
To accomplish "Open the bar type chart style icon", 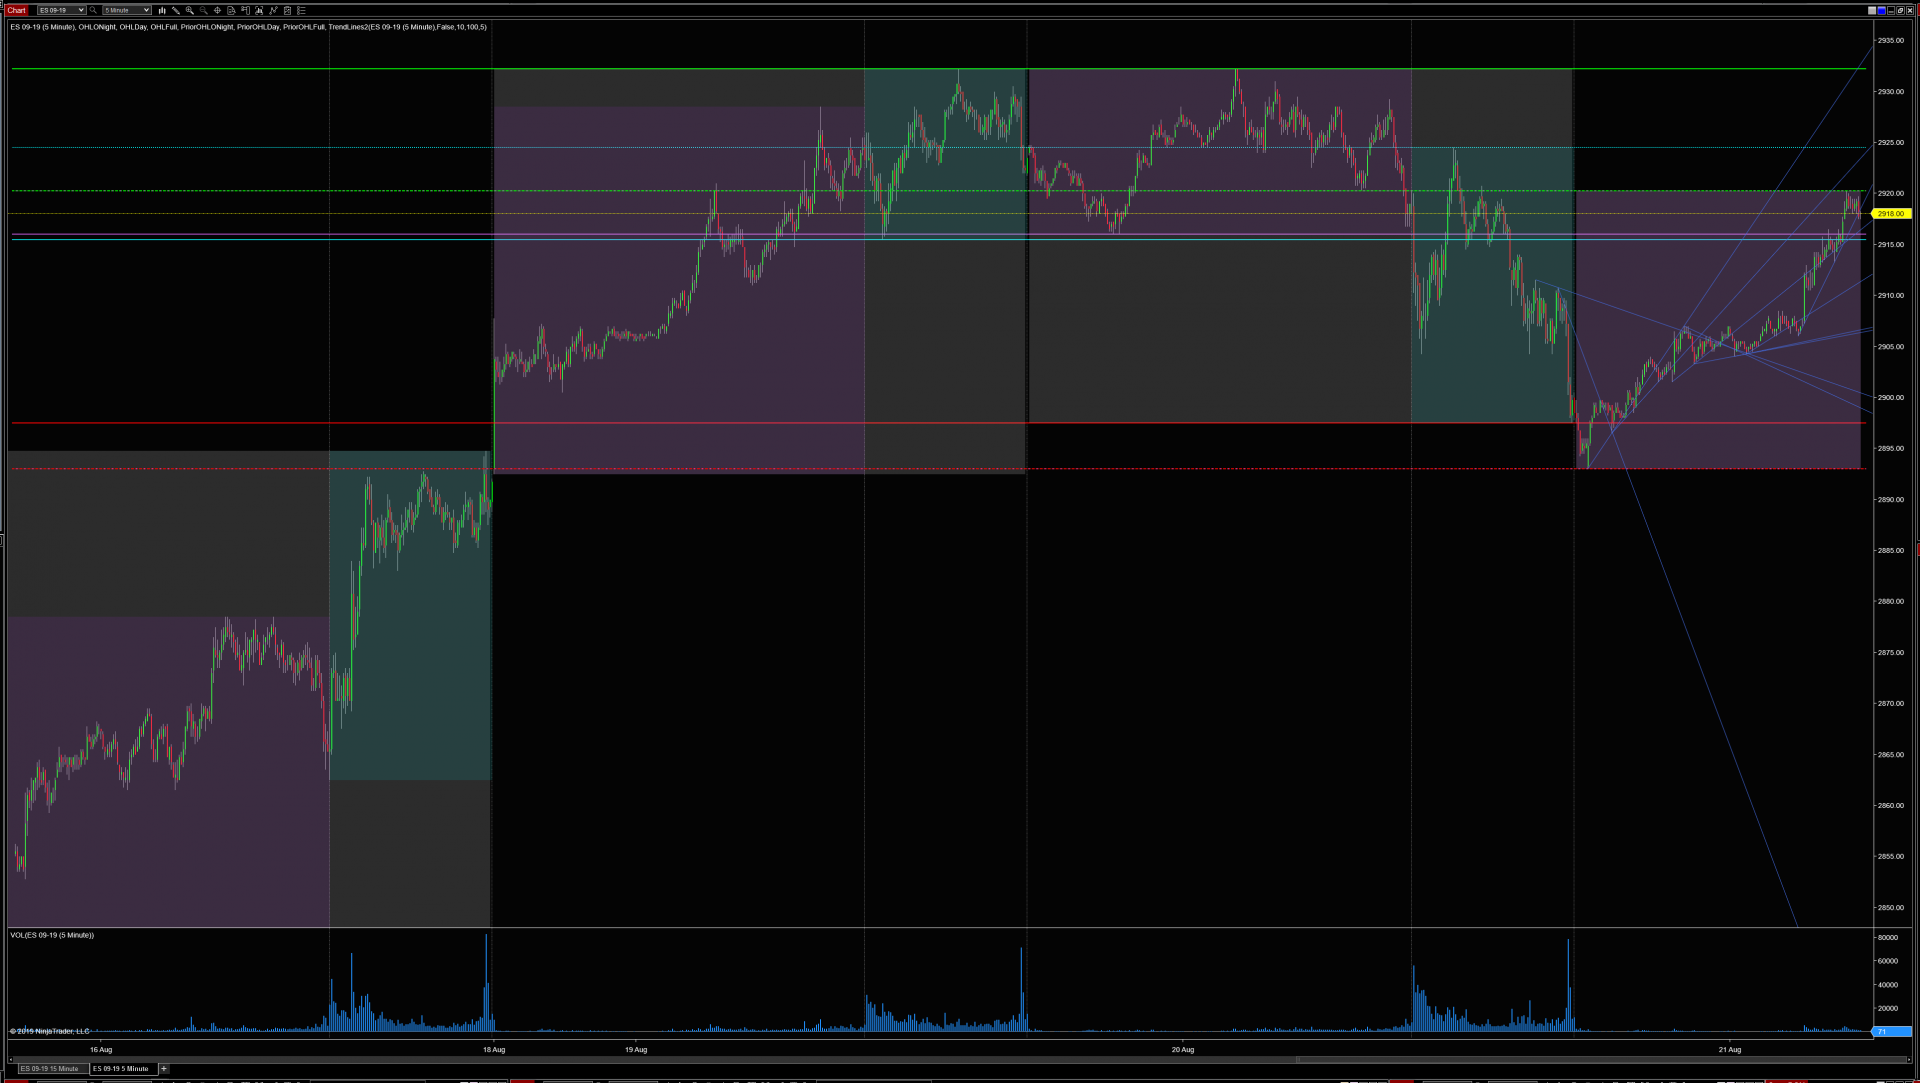I will [162, 10].
